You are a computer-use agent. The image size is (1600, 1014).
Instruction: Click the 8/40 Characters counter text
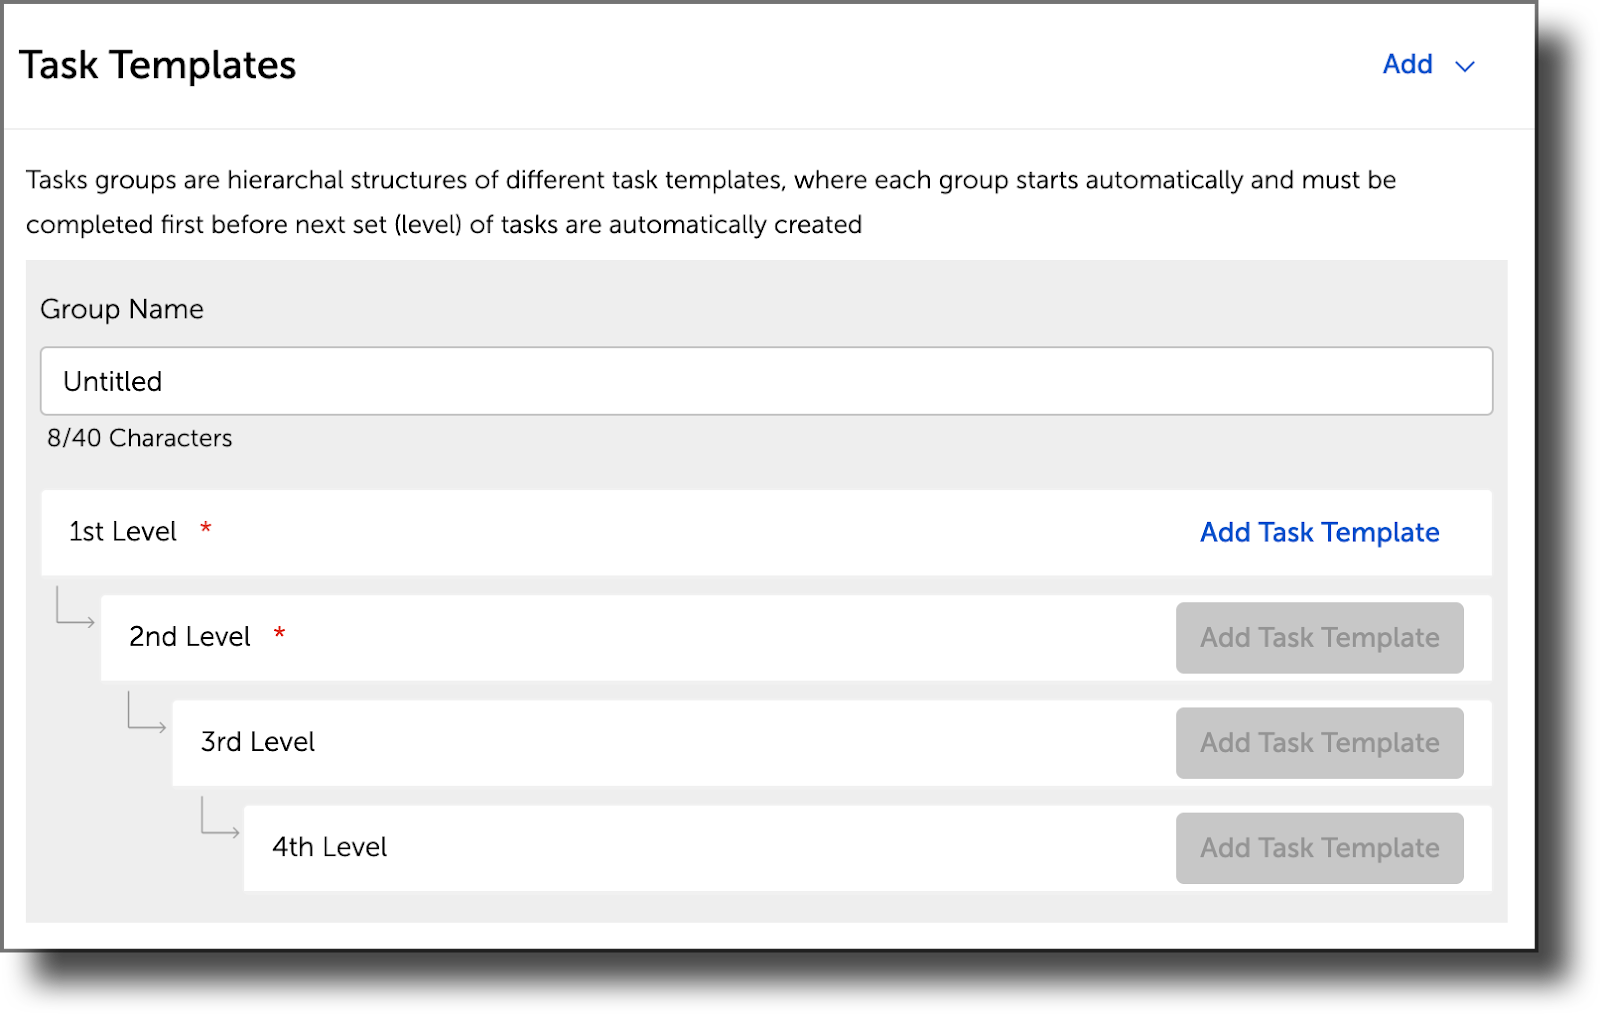139,437
